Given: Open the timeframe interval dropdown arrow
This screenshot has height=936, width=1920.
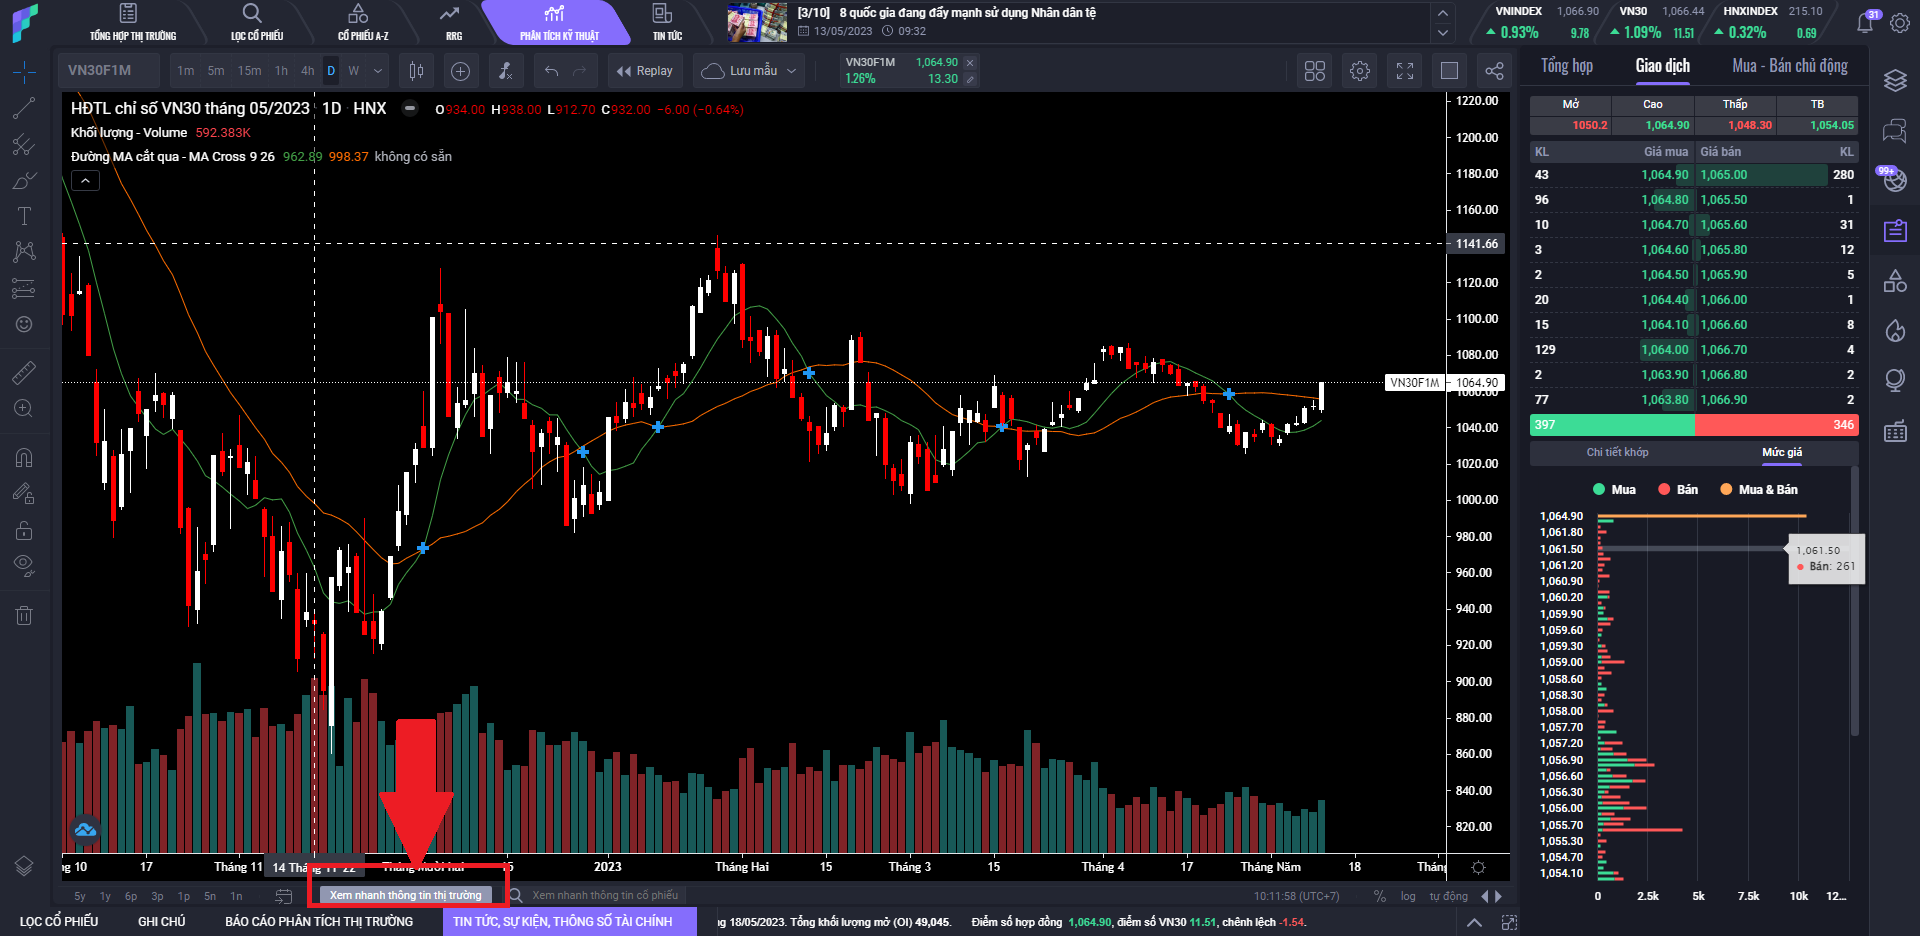Looking at the screenshot, I should (378, 71).
